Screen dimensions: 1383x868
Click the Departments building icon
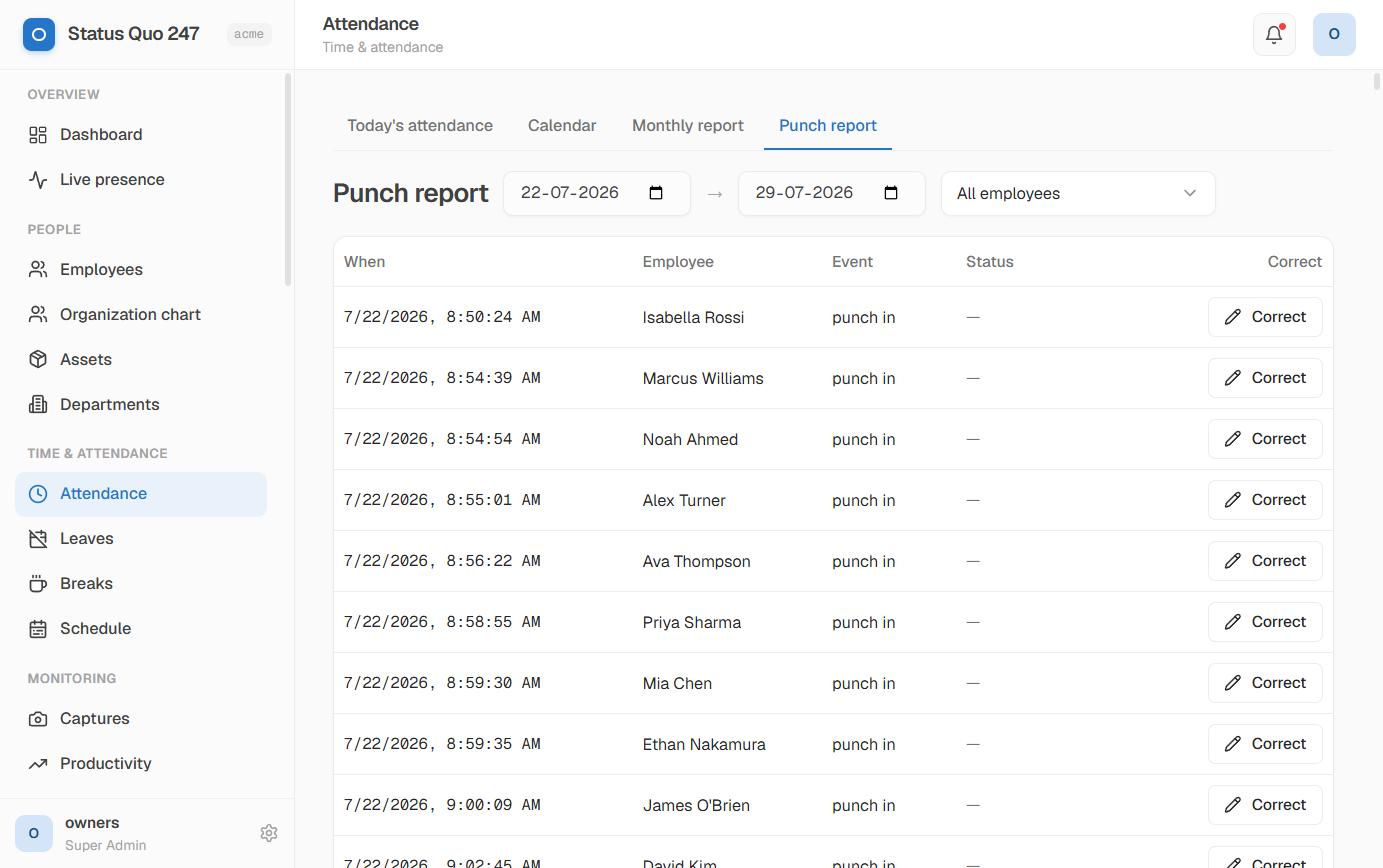click(x=38, y=404)
